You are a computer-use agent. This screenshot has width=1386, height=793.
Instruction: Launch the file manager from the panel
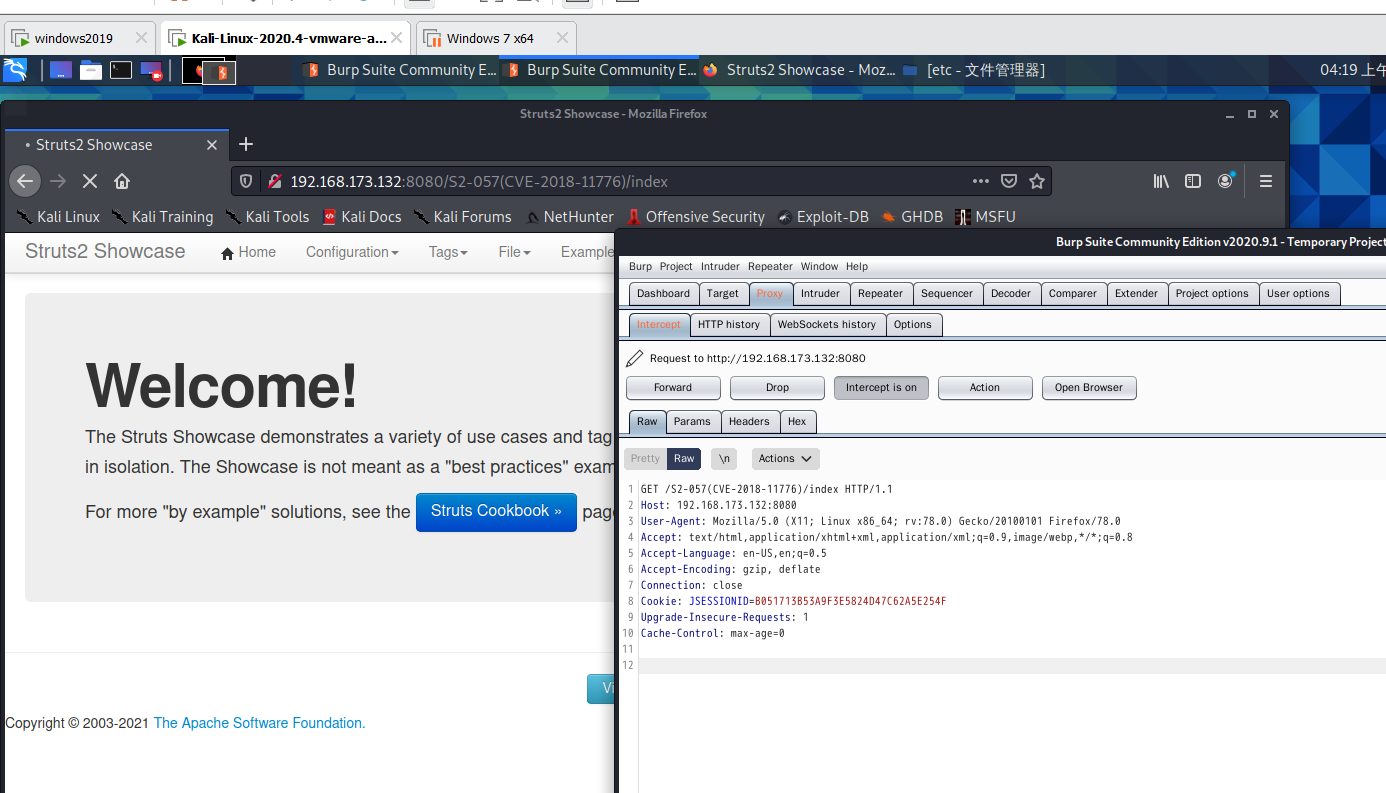[91, 70]
